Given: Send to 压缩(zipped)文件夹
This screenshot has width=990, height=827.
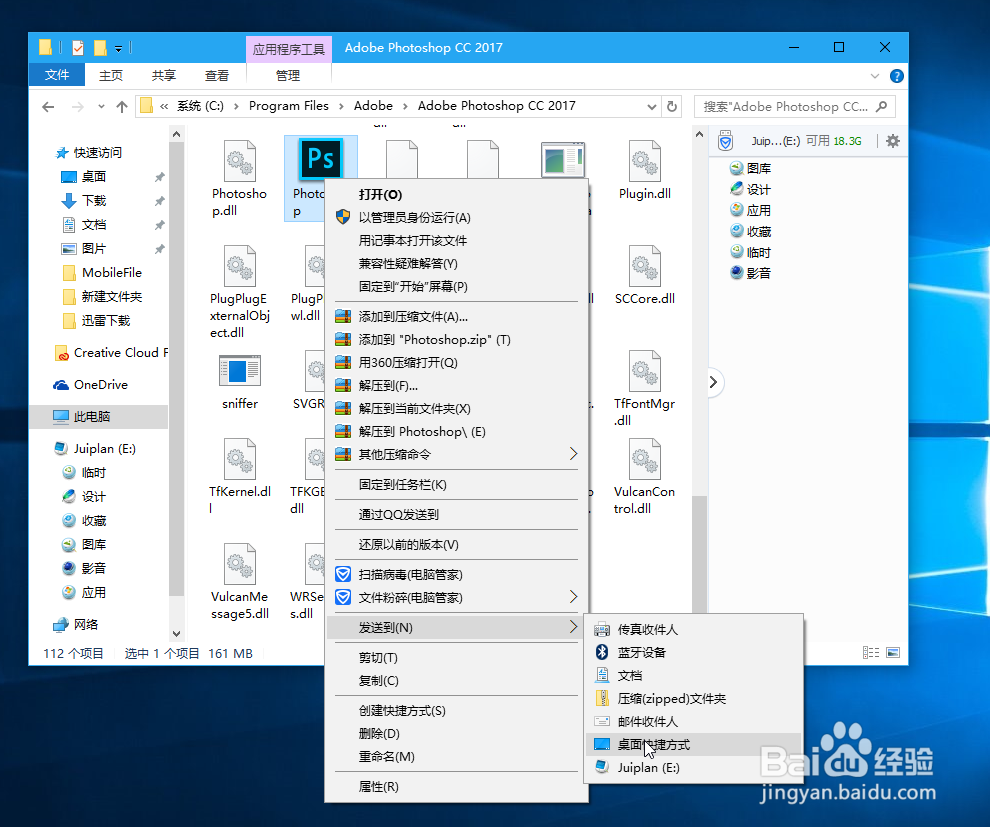Looking at the screenshot, I should click(693, 699).
